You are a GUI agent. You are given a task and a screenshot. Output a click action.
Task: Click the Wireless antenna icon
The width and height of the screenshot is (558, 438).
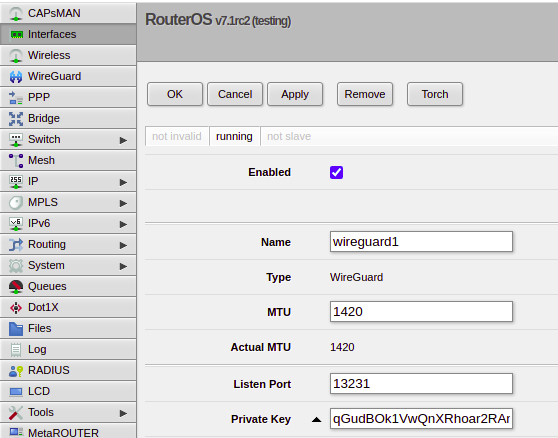coord(16,56)
